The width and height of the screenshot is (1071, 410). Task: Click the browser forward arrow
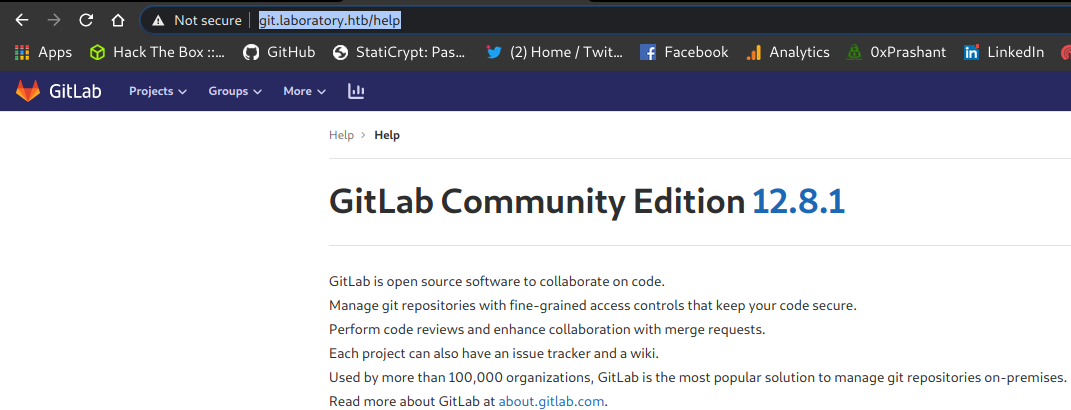[x=54, y=20]
